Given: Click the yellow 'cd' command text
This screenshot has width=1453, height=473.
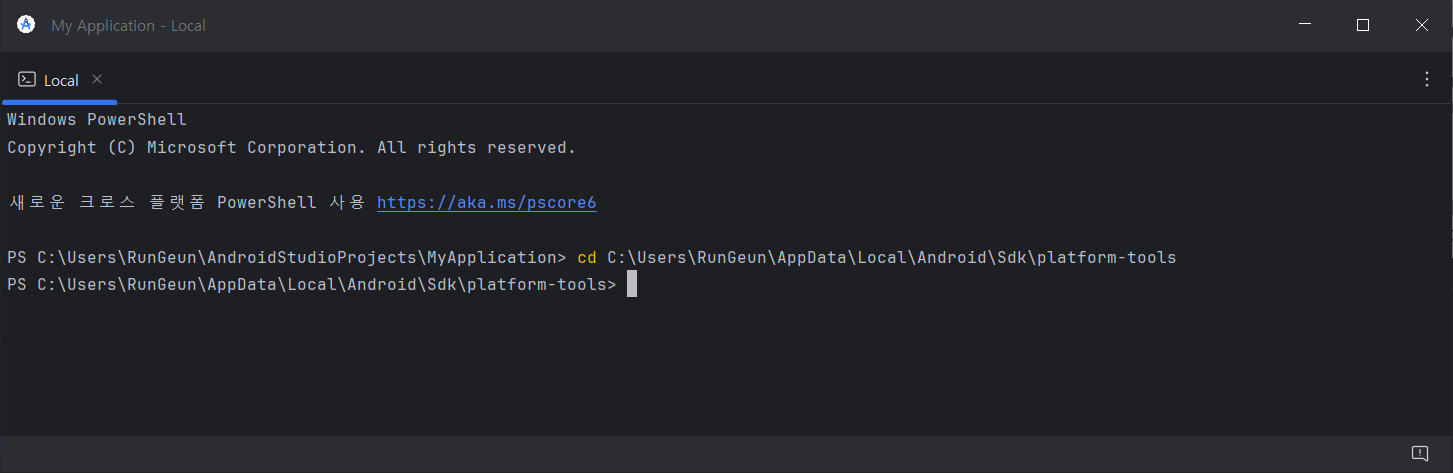Looking at the screenshot, I should click(587, 258).
